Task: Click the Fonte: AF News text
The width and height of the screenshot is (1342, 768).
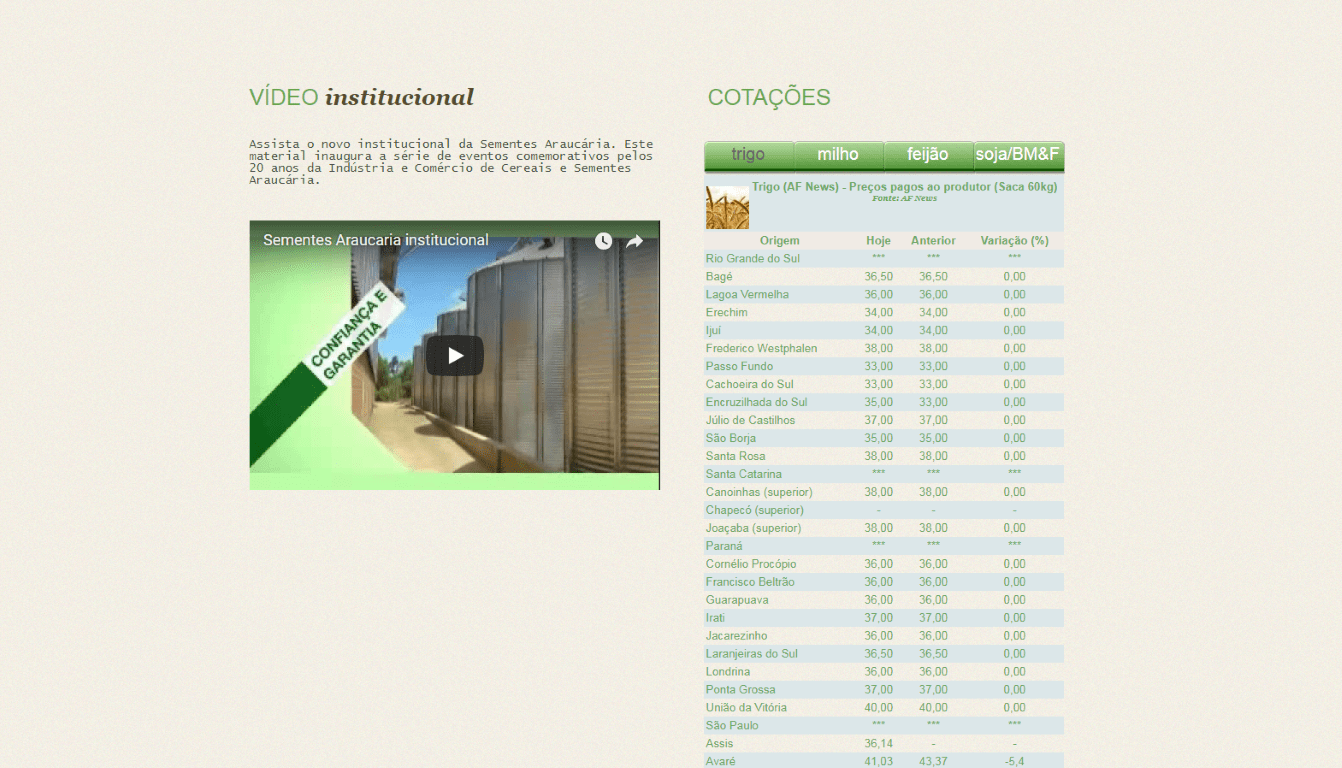Action: pyautogui.click(x=904, y=198)
